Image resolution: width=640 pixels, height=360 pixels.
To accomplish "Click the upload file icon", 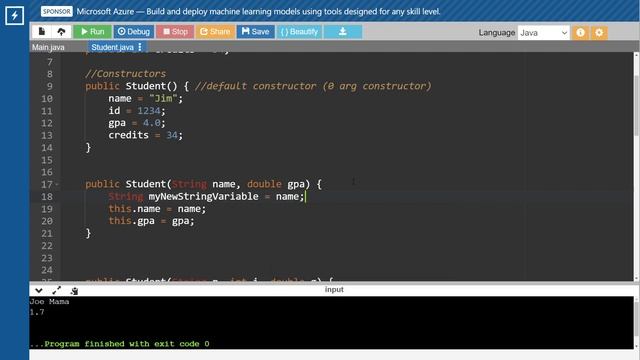I will click(x=61, y=31).
